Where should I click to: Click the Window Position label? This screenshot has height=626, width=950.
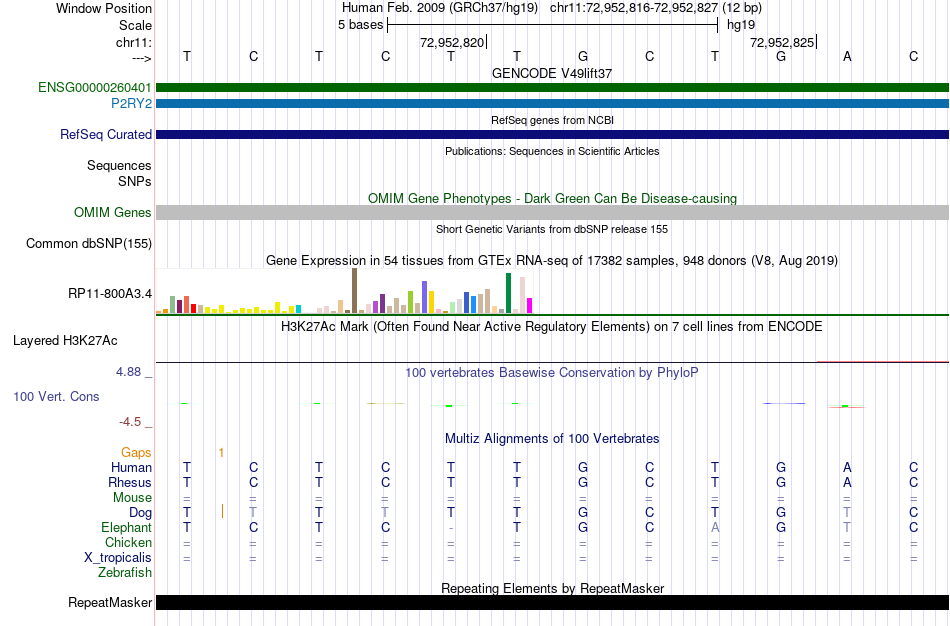pos(104,8)
